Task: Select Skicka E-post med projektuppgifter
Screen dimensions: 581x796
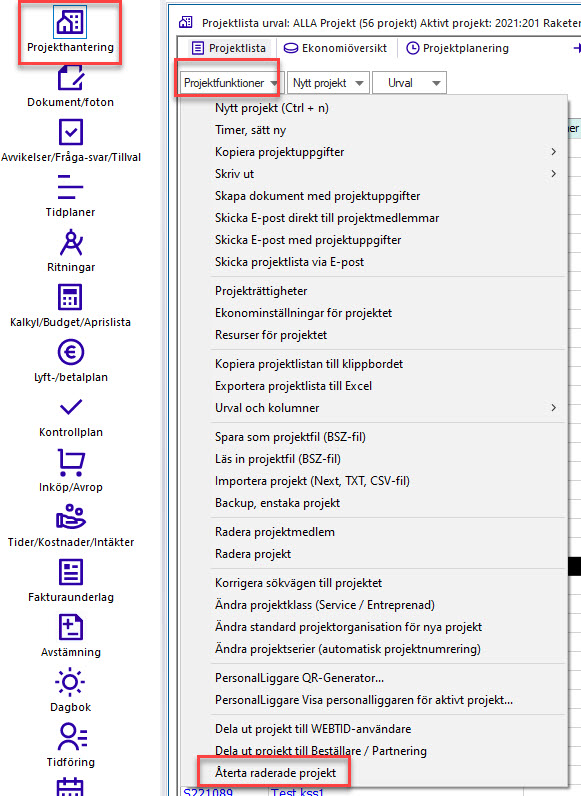Action: [308, 240]
